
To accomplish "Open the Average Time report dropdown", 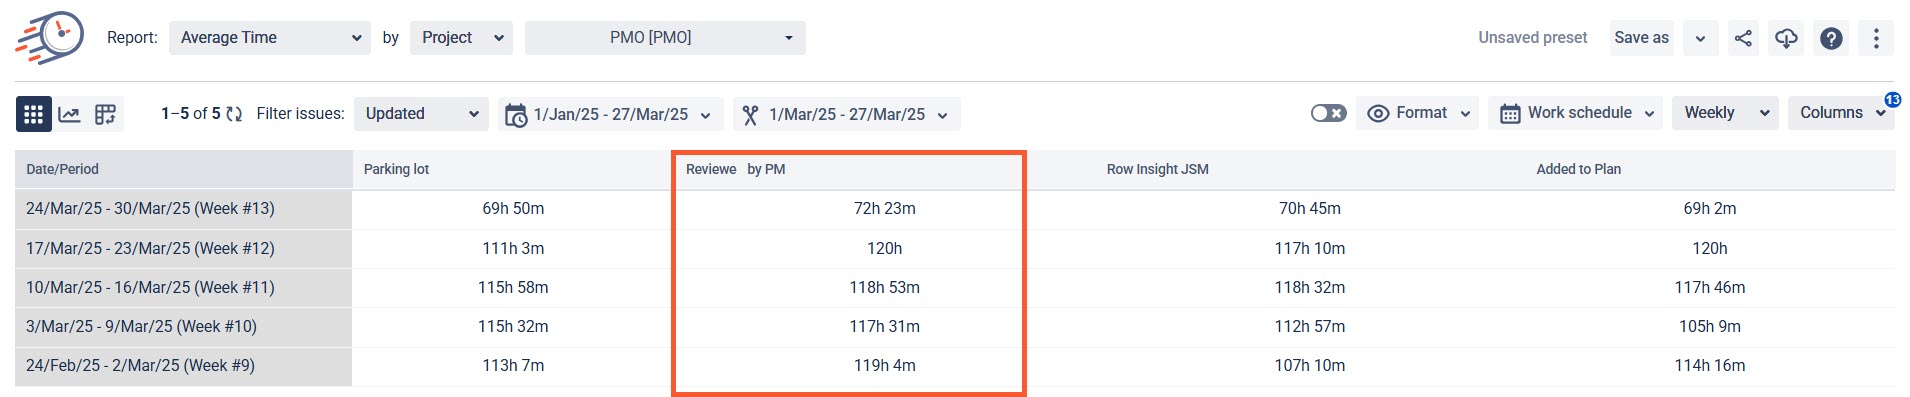I will 270,38.
